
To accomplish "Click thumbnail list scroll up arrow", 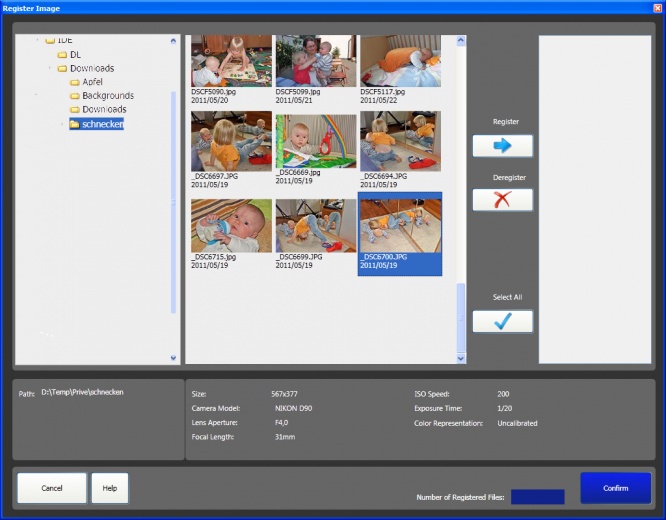I will coord(461,41).
